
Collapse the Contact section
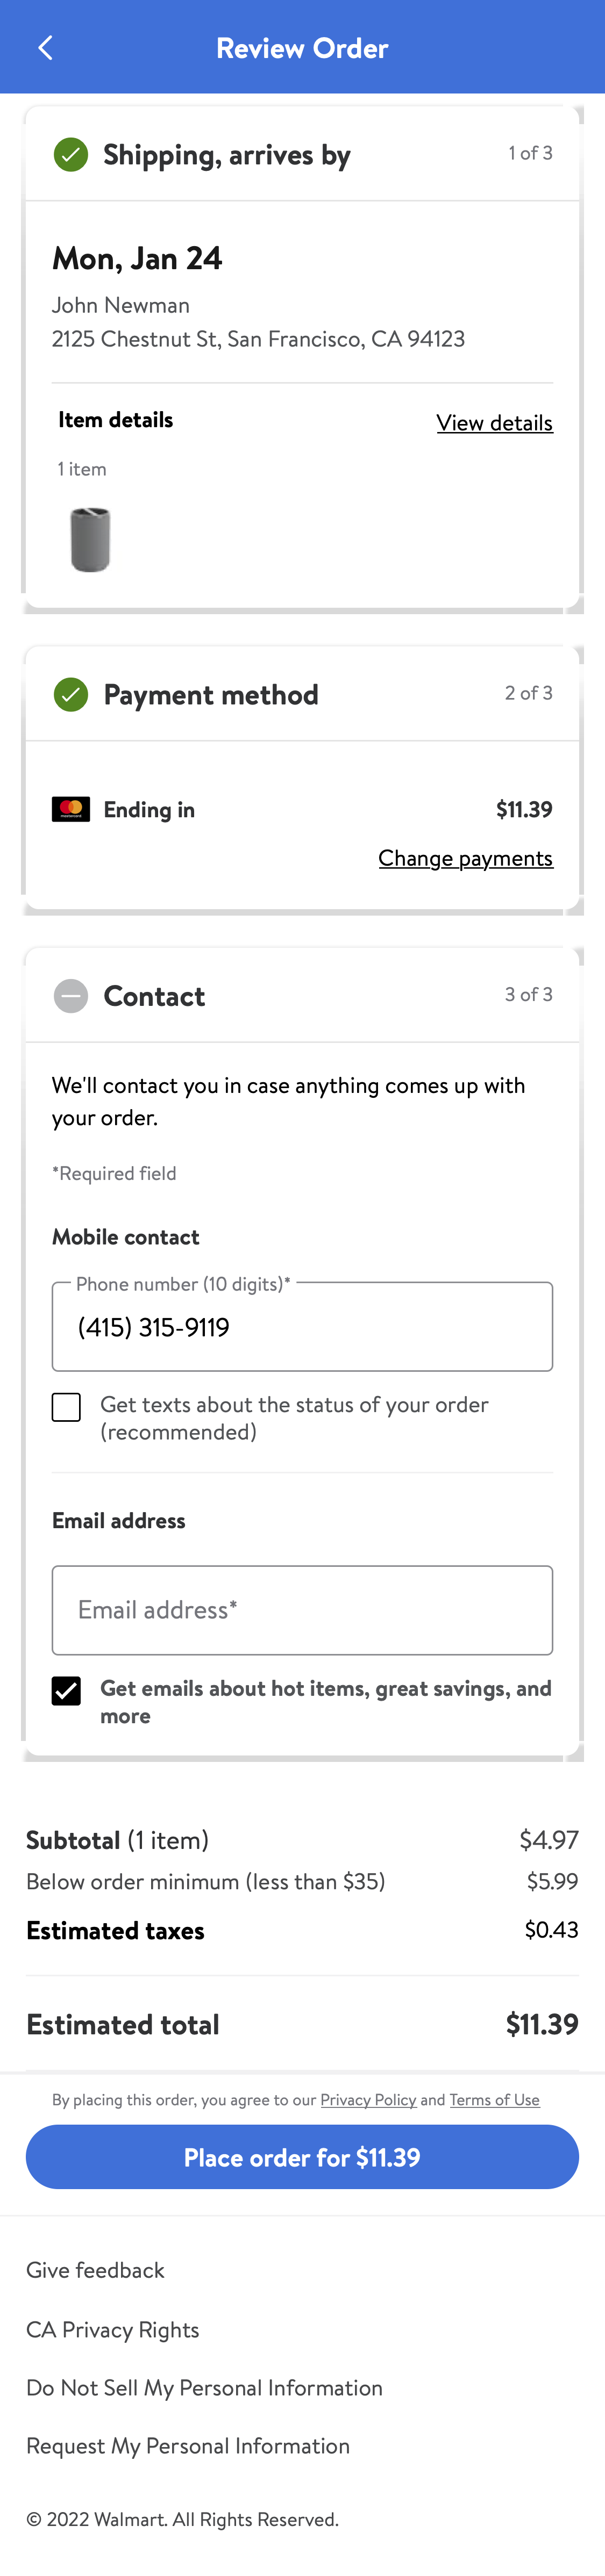70,996
